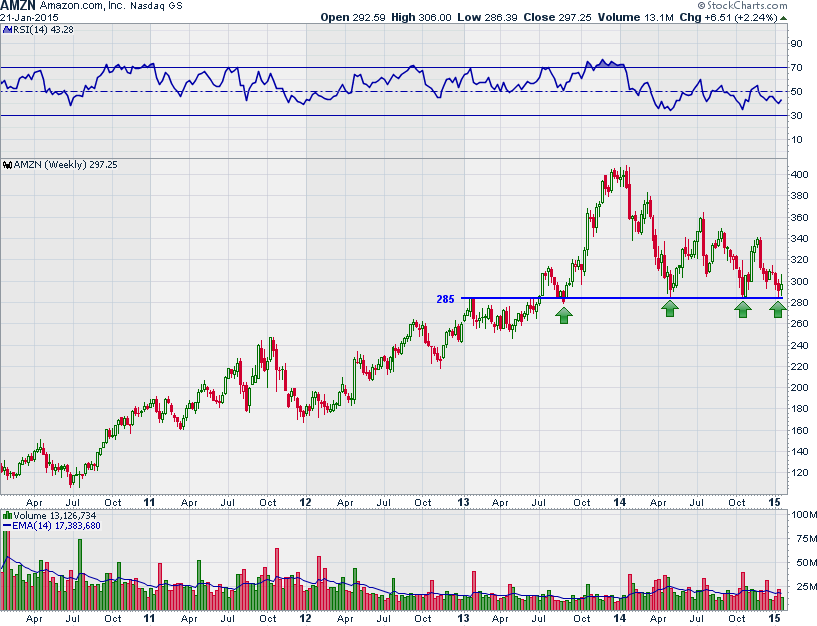Click the blue horizontal 285 support line
817x626 pixels.
click(x=622, y=298)
